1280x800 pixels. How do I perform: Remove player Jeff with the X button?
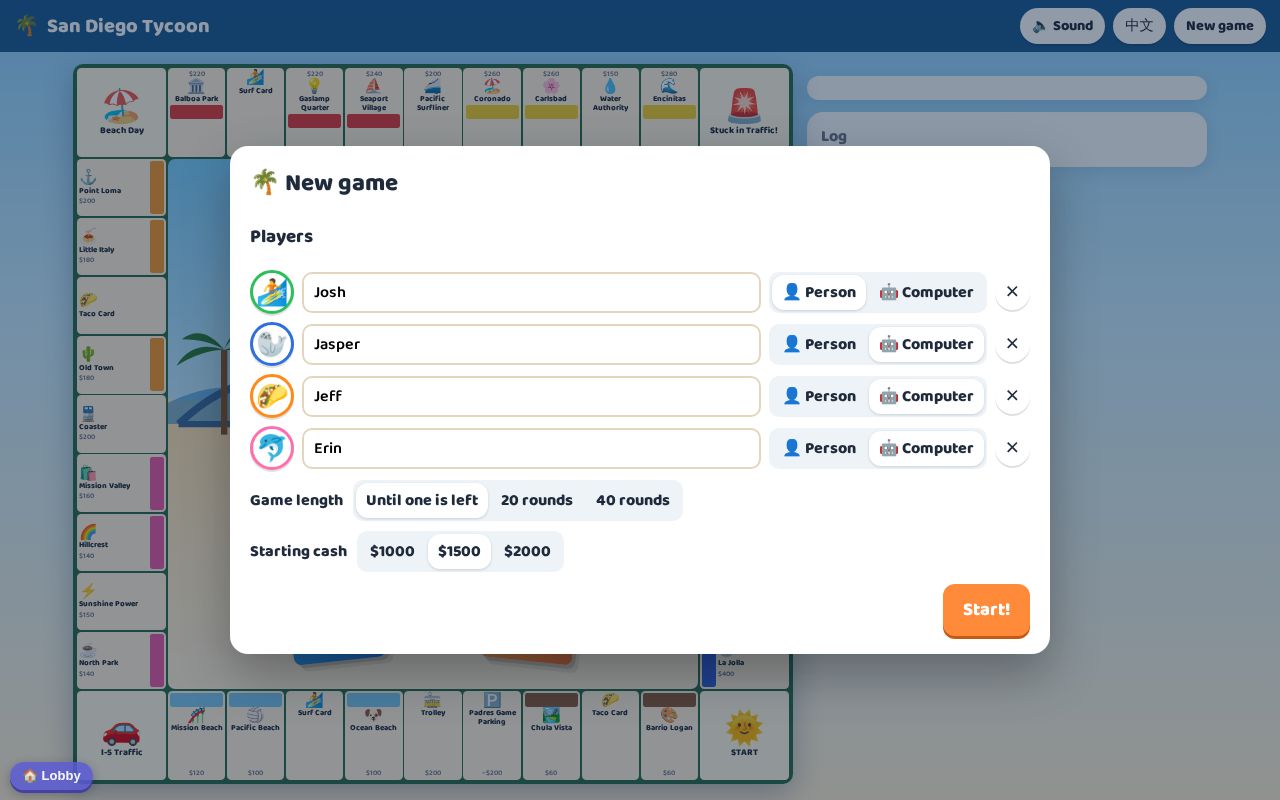coord(1012,396)
